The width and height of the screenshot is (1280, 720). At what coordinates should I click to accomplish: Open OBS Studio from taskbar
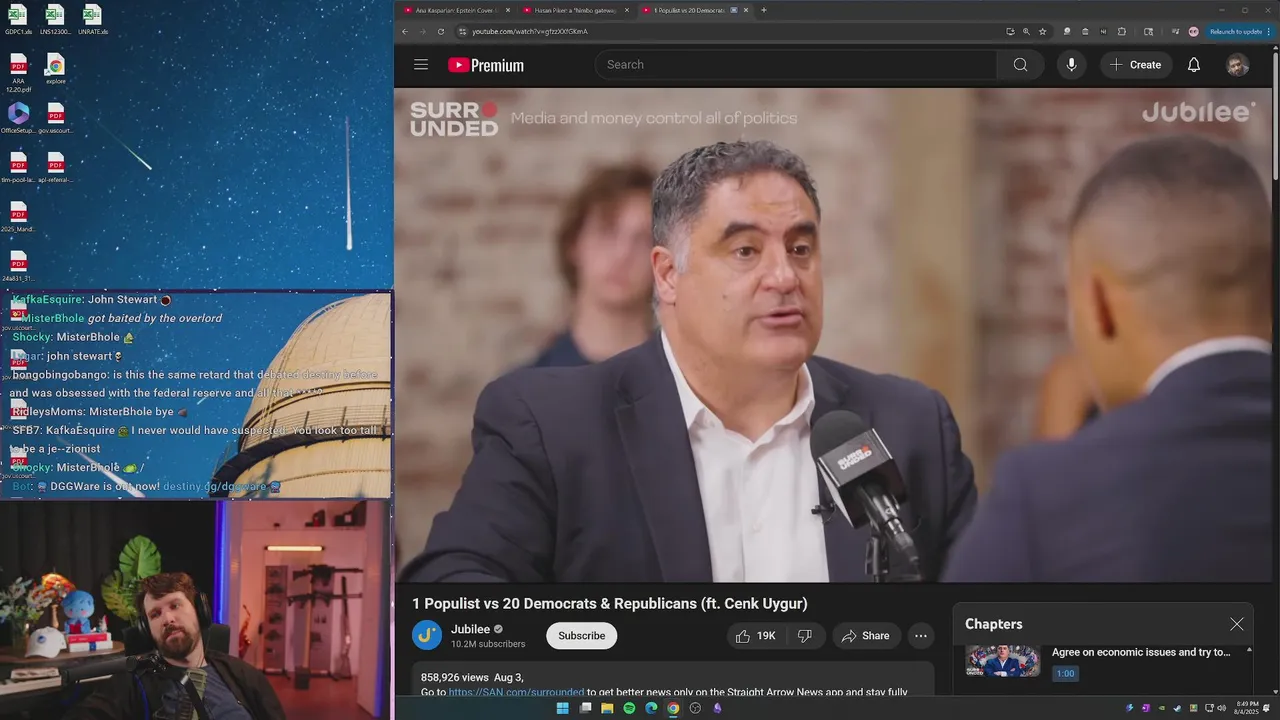[x=695, y=708]
